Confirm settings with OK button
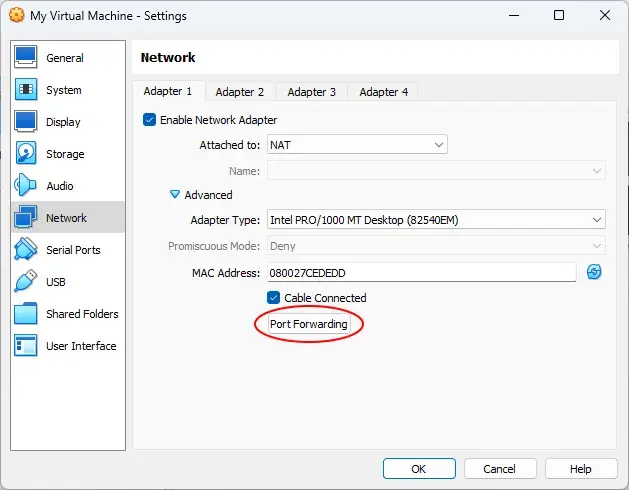Image resolution: width=629 pixels, height=490 pixels. tap(419, 469)
